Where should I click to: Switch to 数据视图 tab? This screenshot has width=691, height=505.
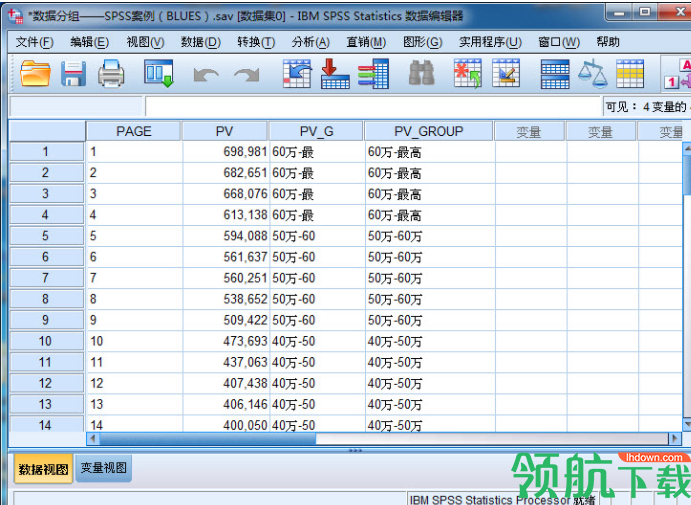tap(43, 469)
